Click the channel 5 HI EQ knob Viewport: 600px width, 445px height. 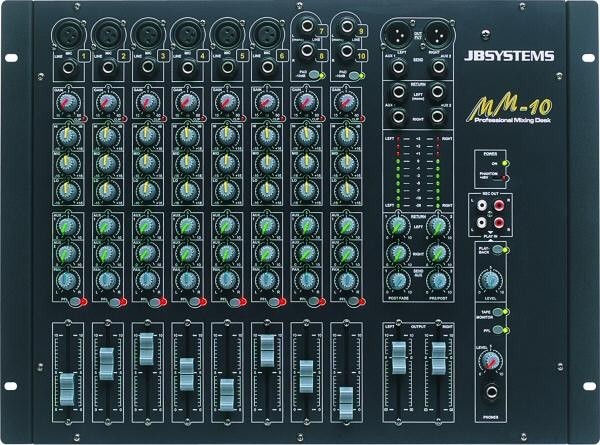tap(227, 136)
